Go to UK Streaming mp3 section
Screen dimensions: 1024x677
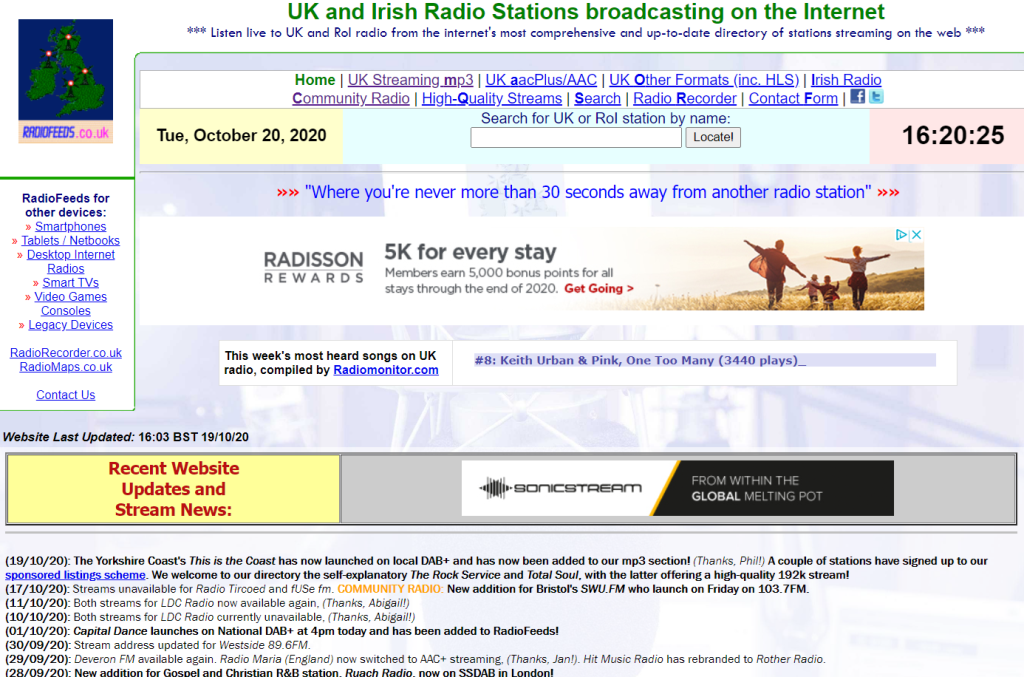(x=410, y=80)
